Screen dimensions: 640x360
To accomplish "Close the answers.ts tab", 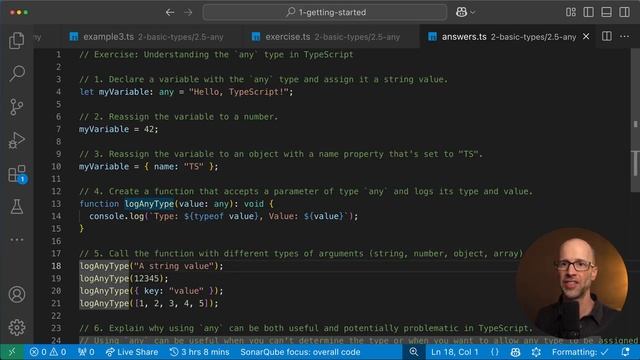I will (x=586, y=37).
